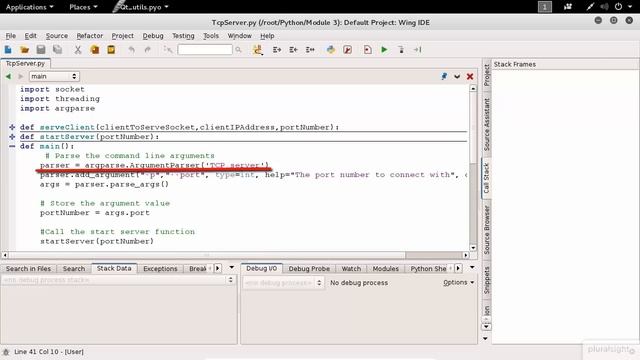Switch to the Search in Files tab
This screenshot has height=360, width=640.
[x=29, y=269]
